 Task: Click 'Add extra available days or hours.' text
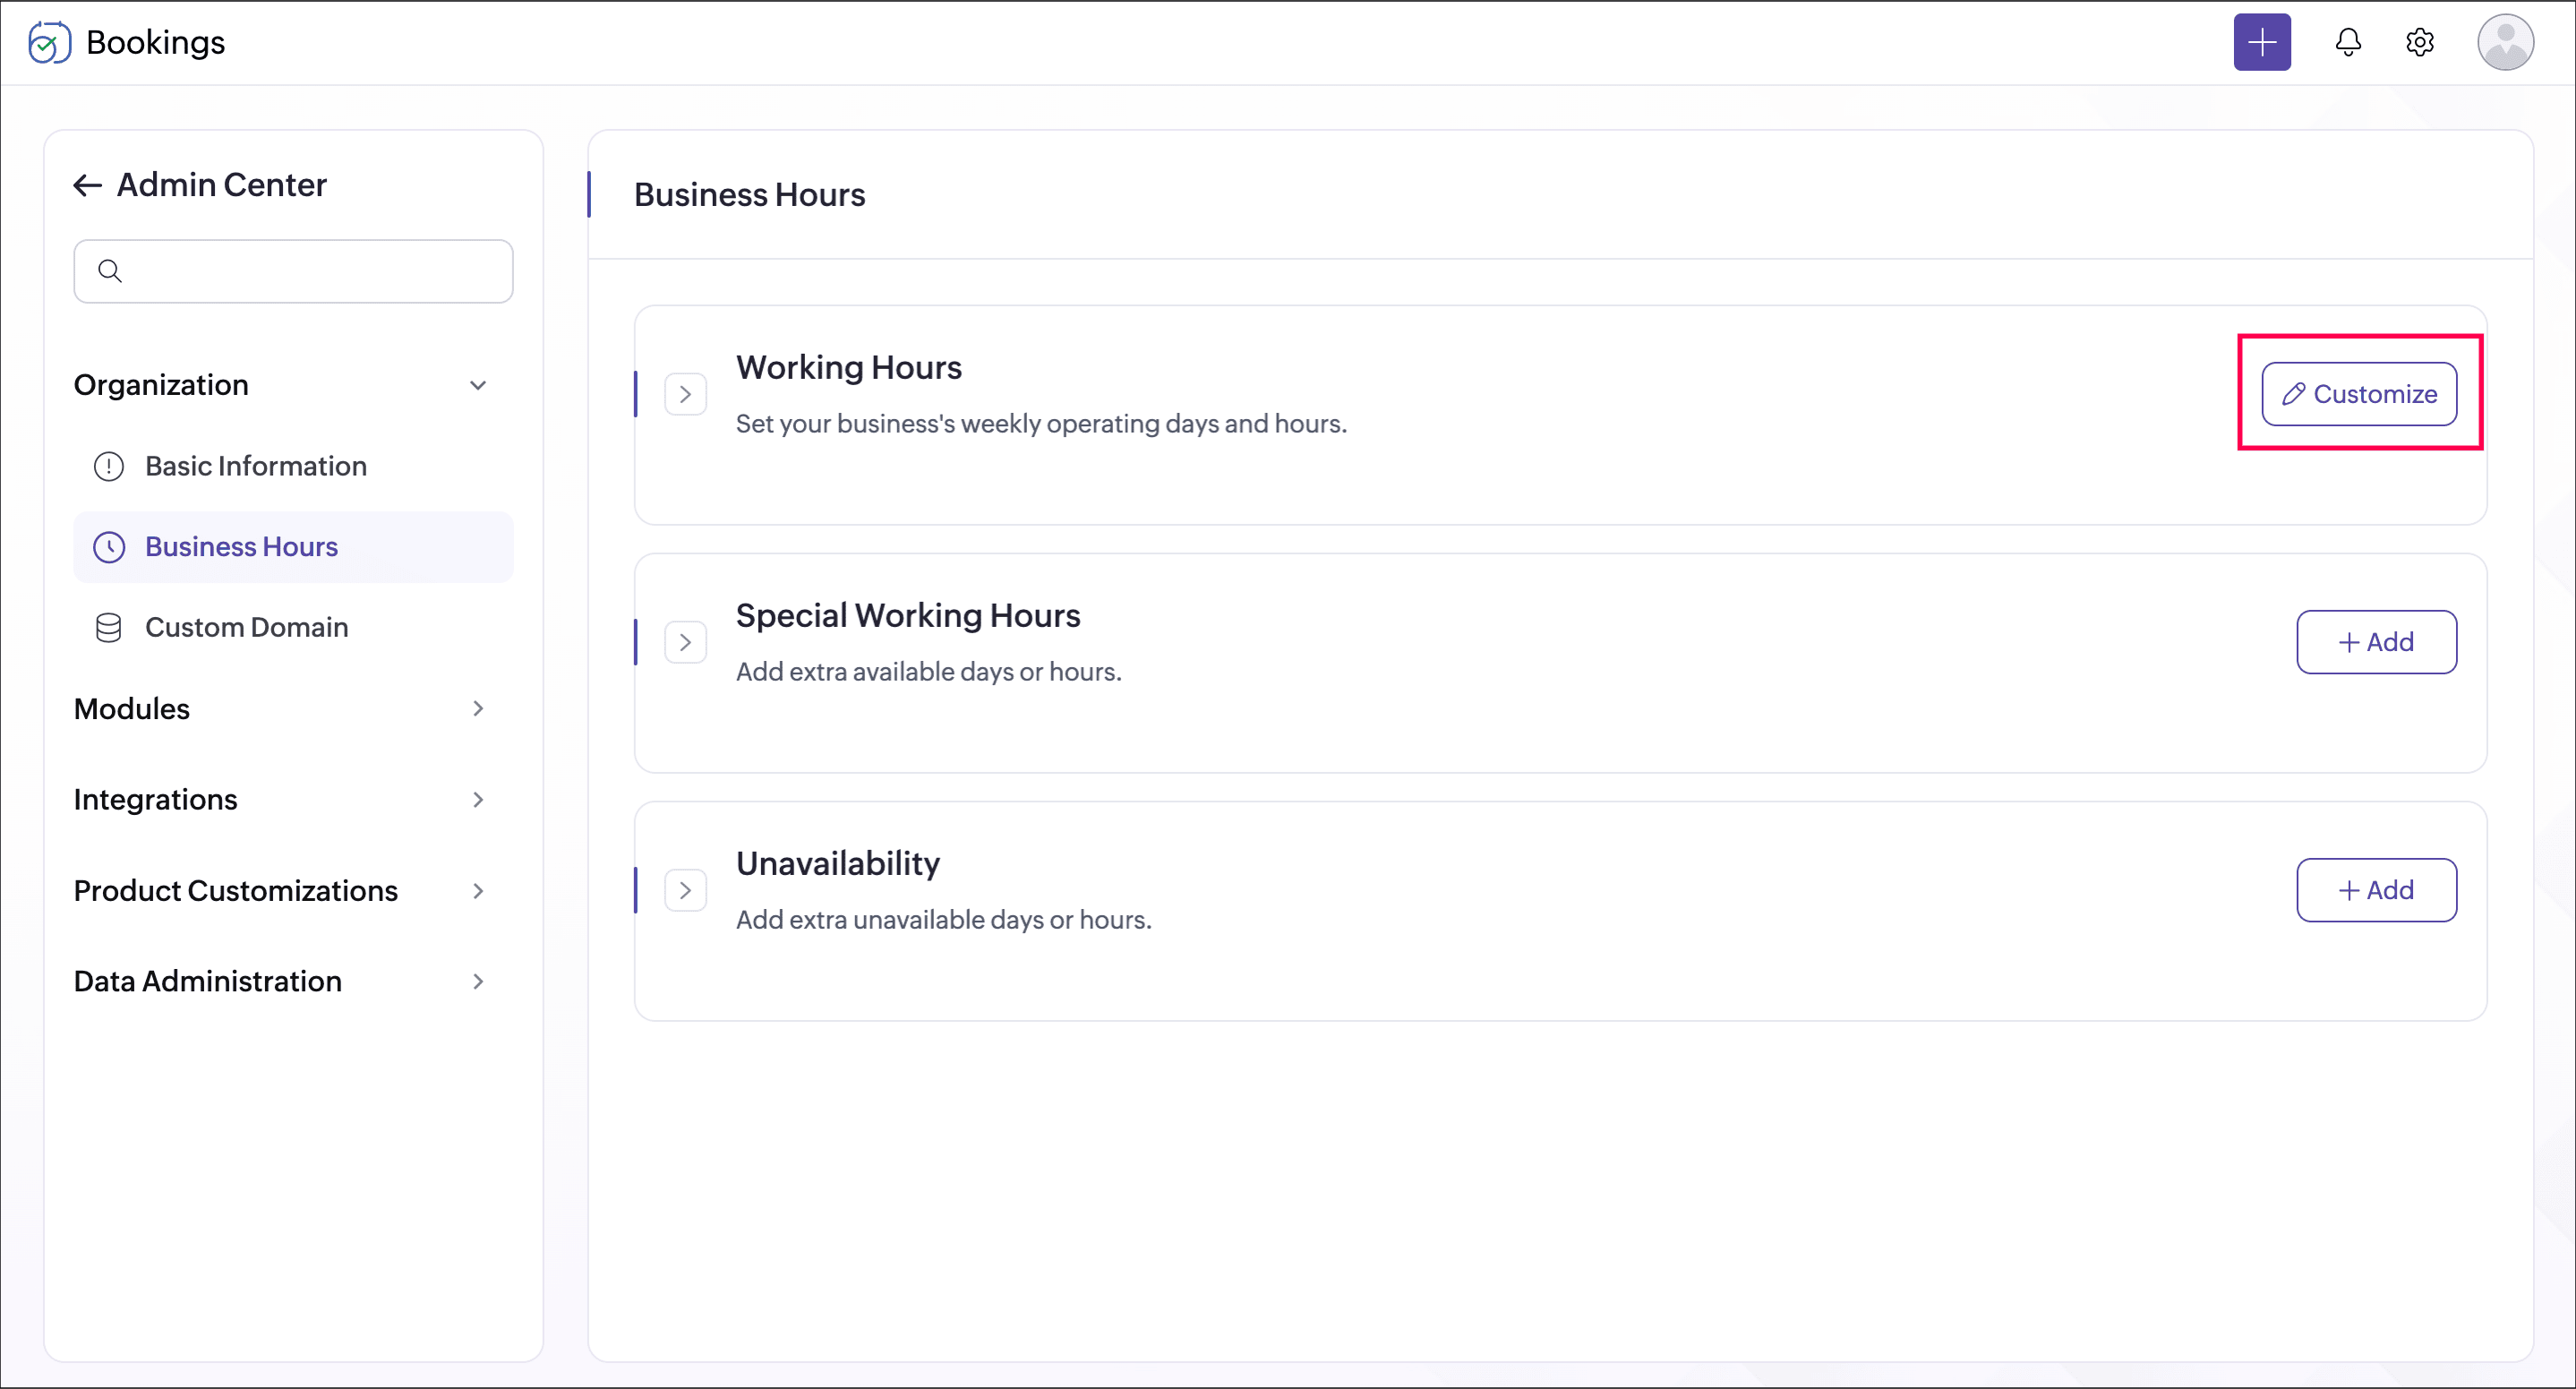[929, 672]
